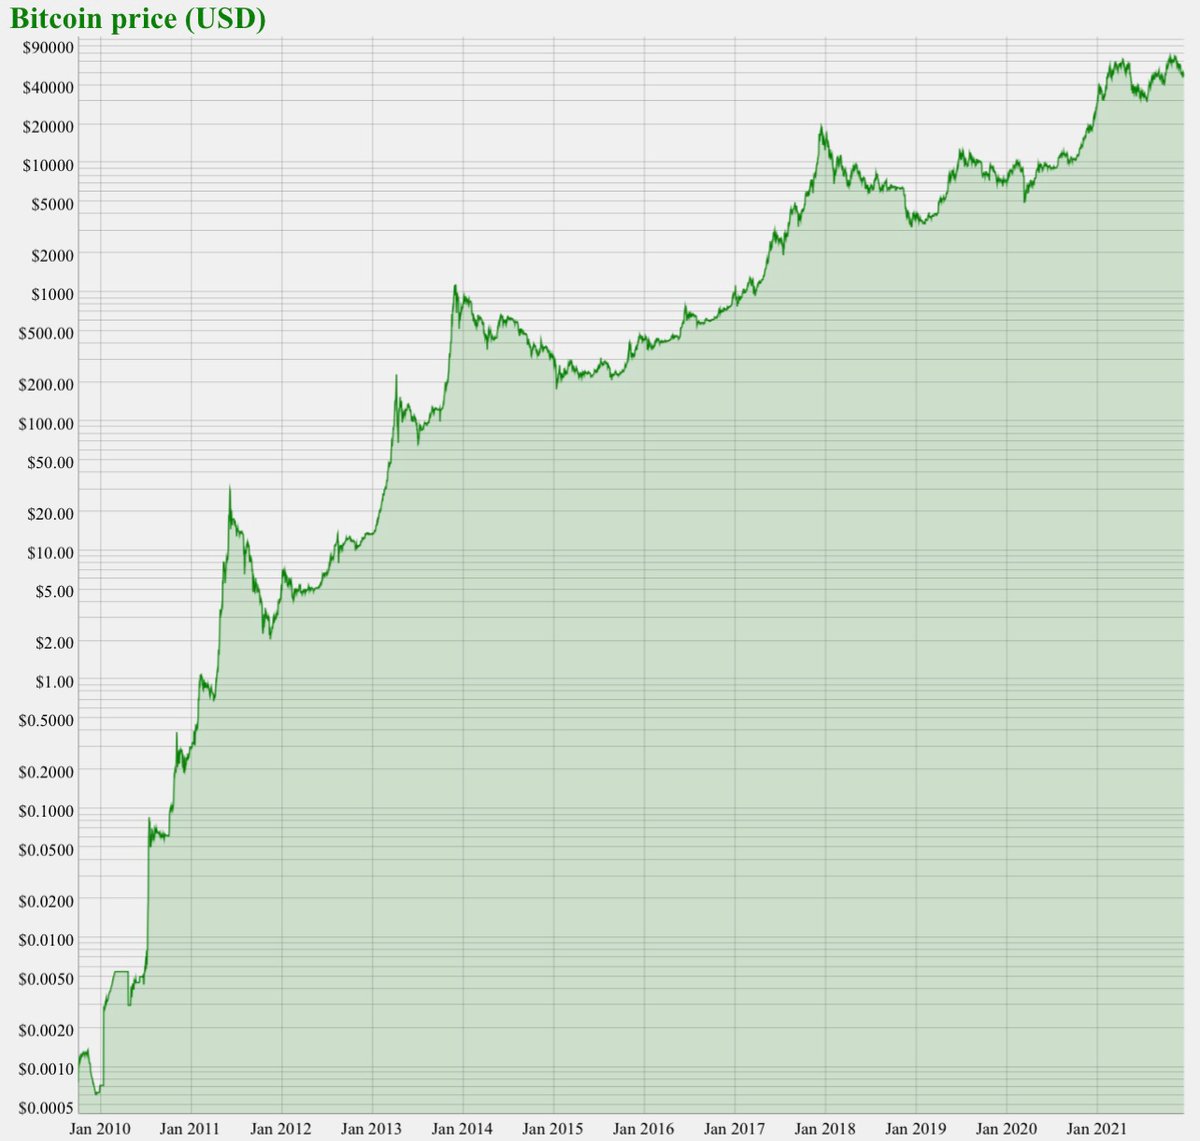Screen dimensions: 1200x1141
Task: Select the $90000 y-axis label
Action: (50, 45)
